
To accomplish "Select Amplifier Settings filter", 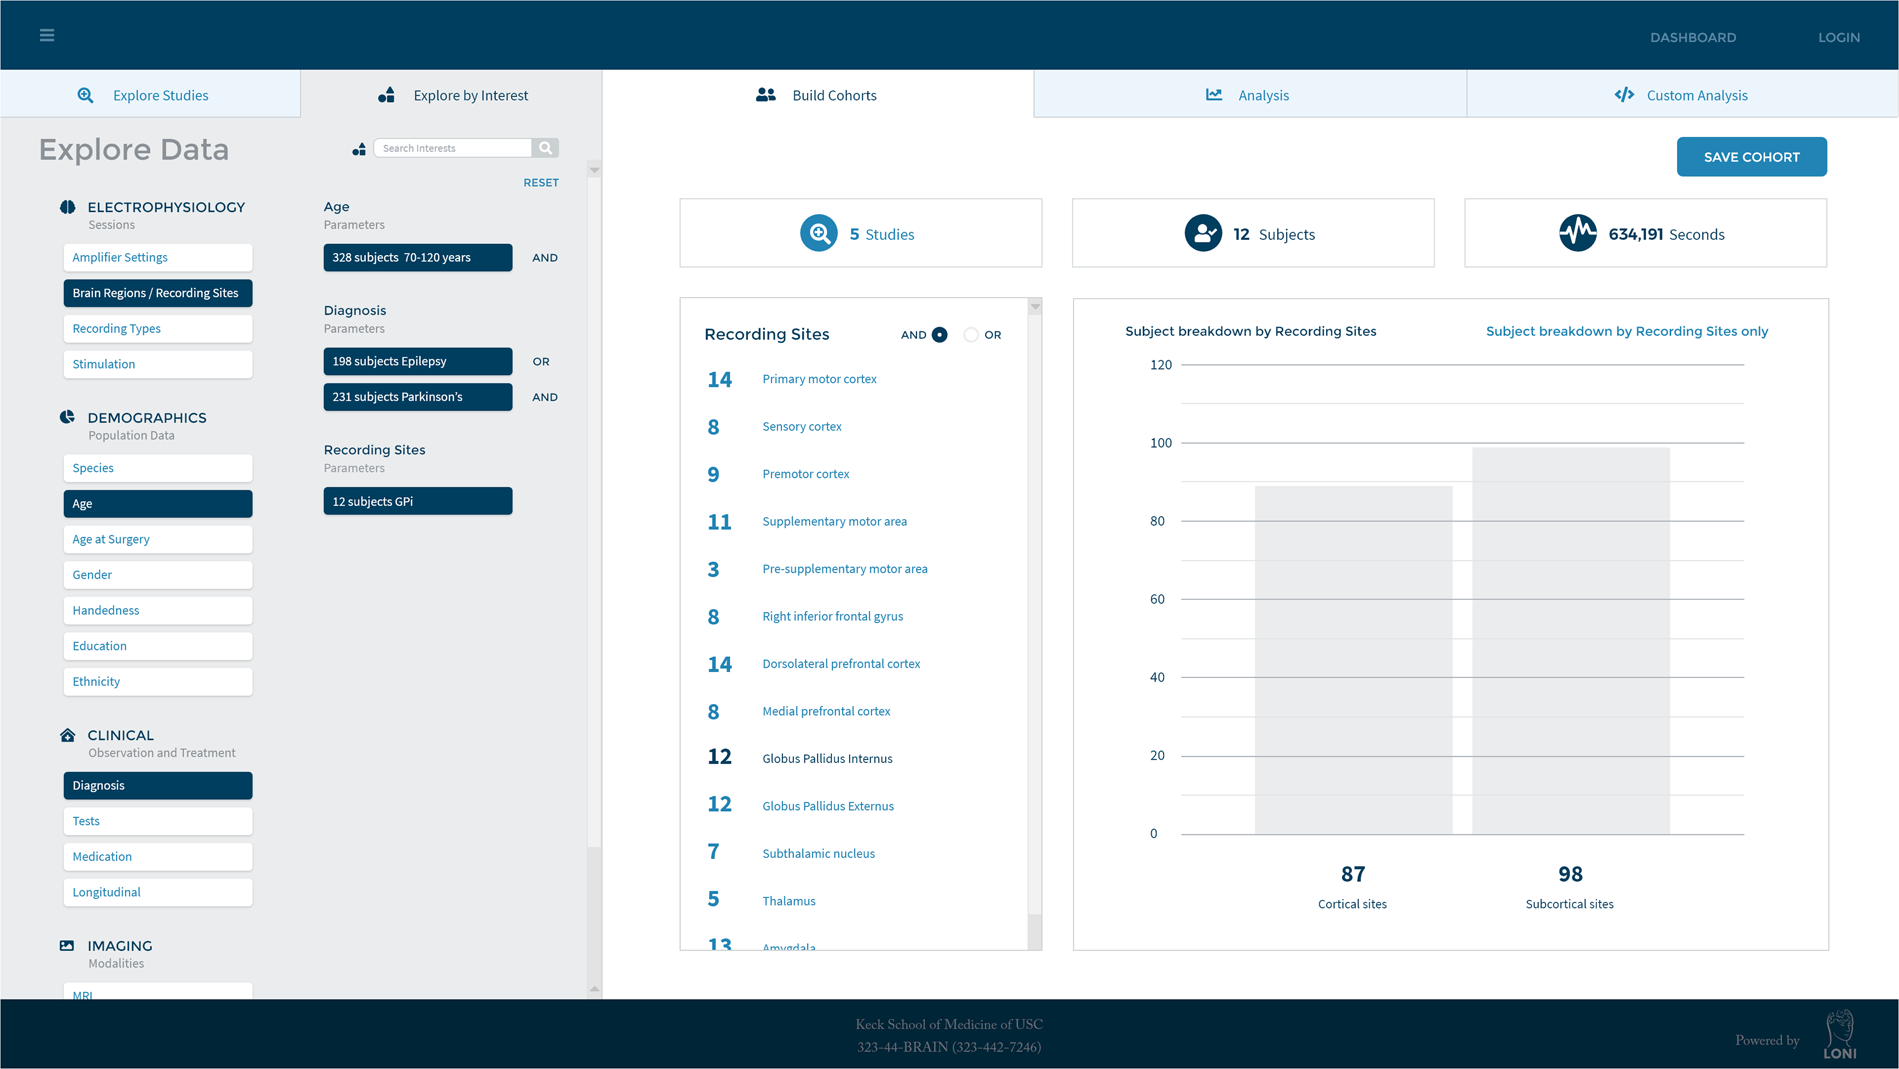I will [x=158, y=257].
